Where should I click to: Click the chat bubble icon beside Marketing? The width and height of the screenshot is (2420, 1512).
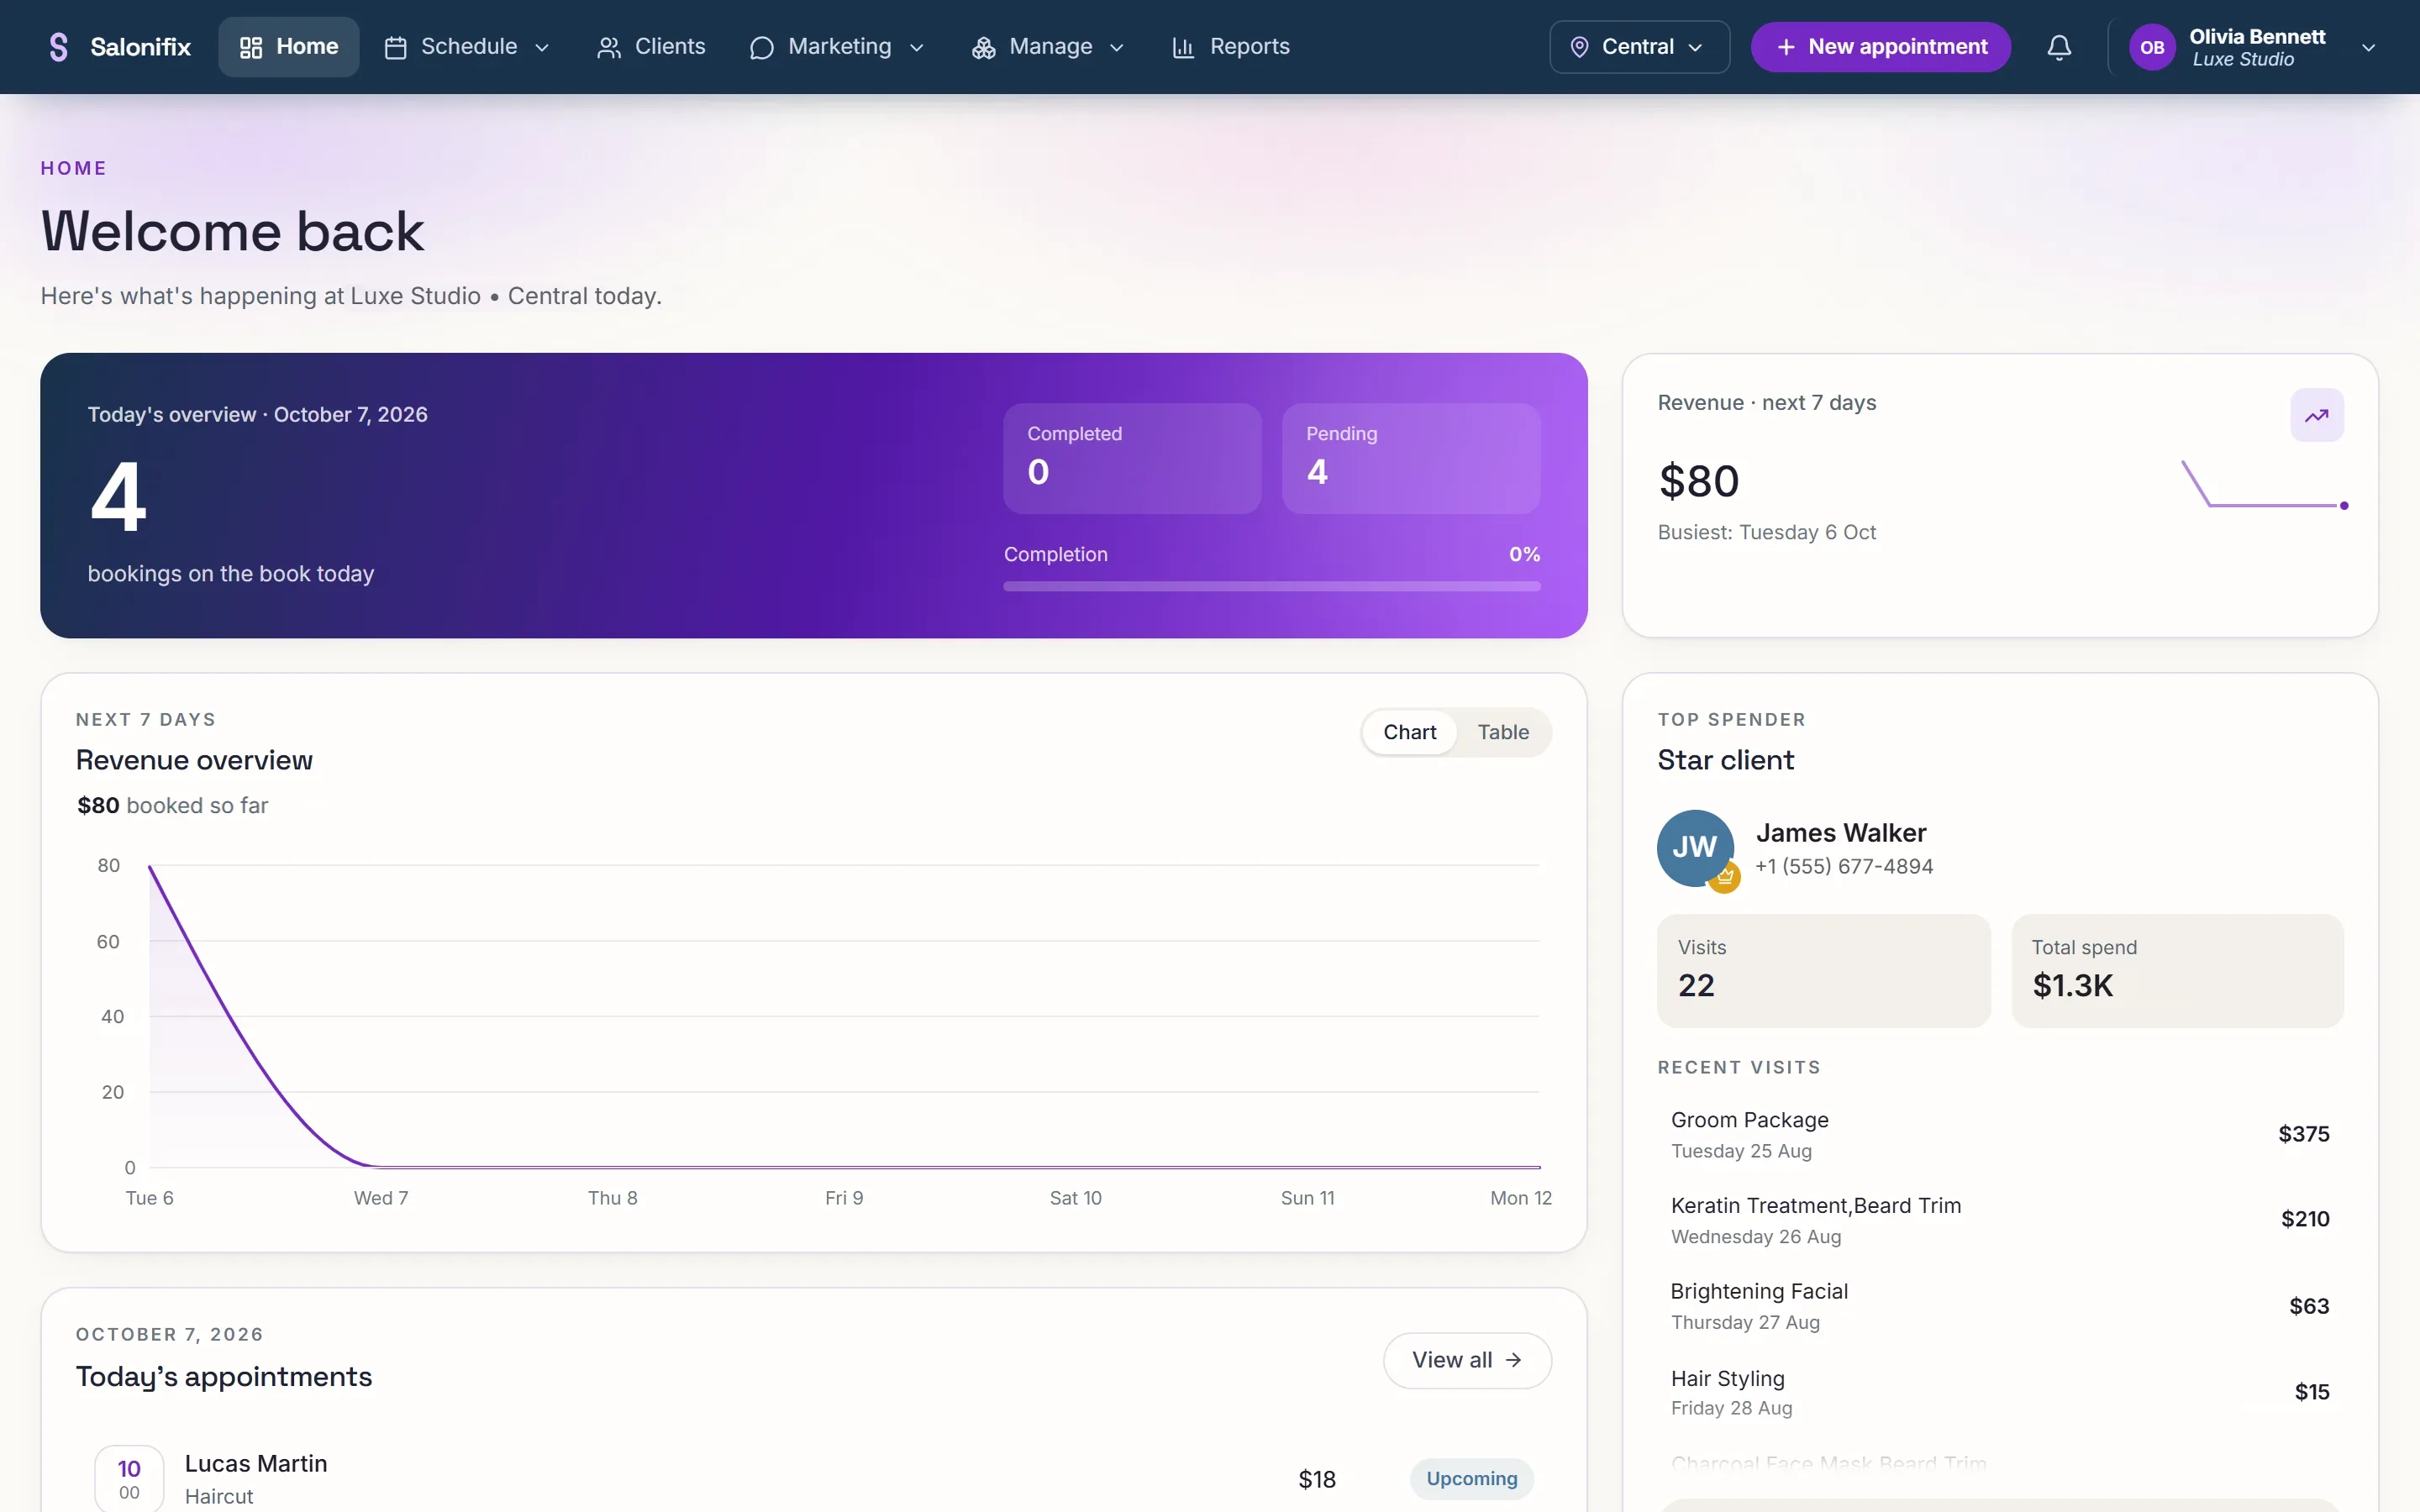(x=761, y=47)
